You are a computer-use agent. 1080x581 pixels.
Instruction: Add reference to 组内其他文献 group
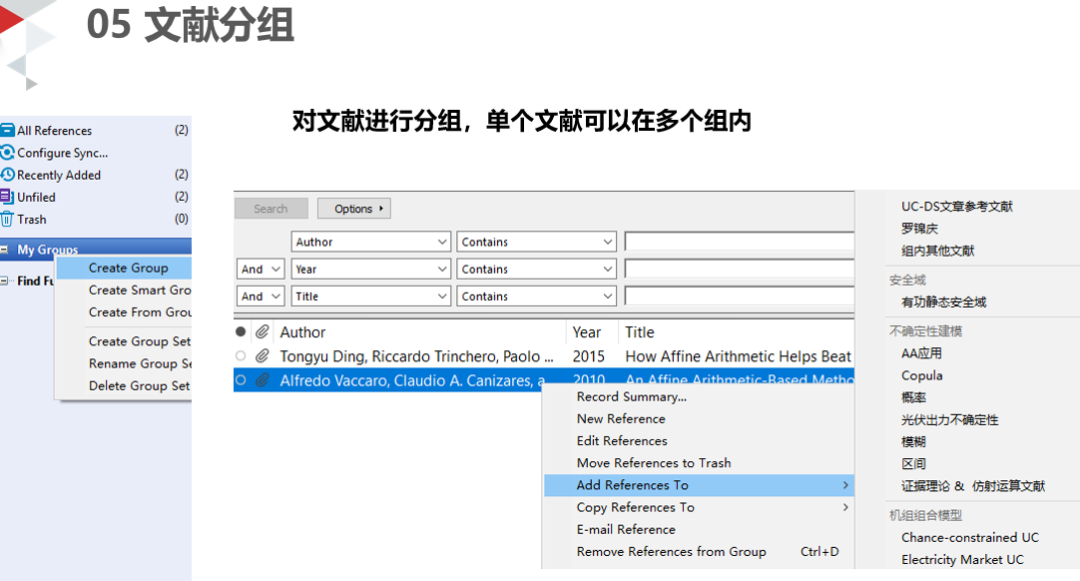click(x=937, y=251)
